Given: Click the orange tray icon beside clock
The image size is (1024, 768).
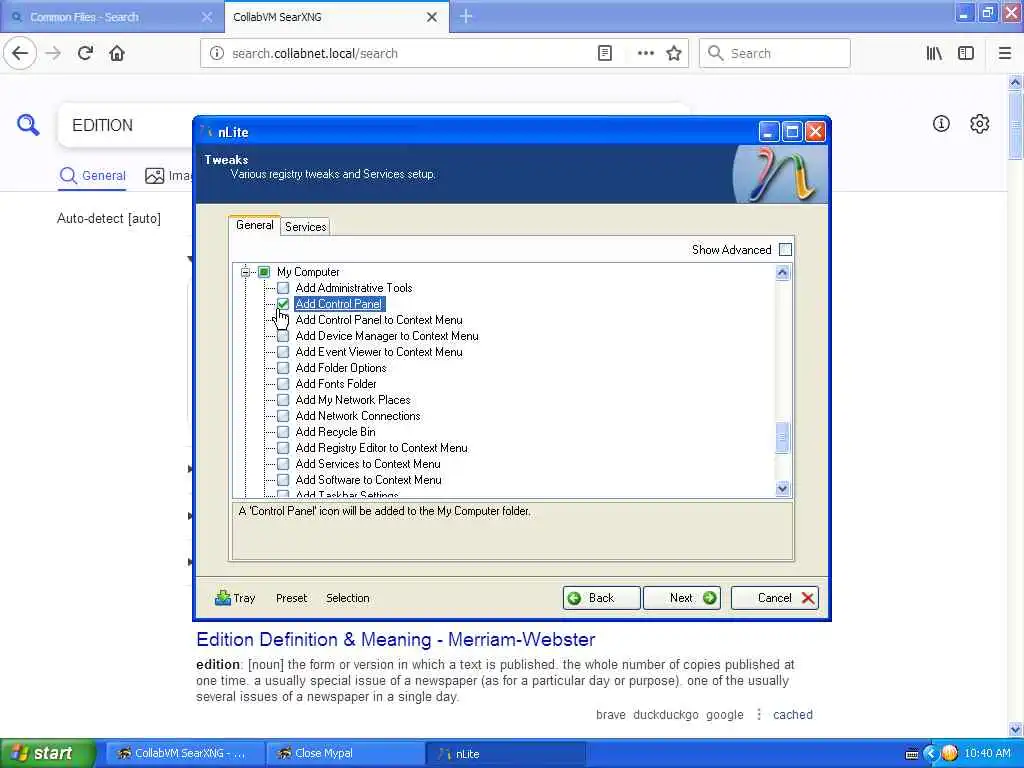Looking at the screenshot, I should click(x=950, y=753).
